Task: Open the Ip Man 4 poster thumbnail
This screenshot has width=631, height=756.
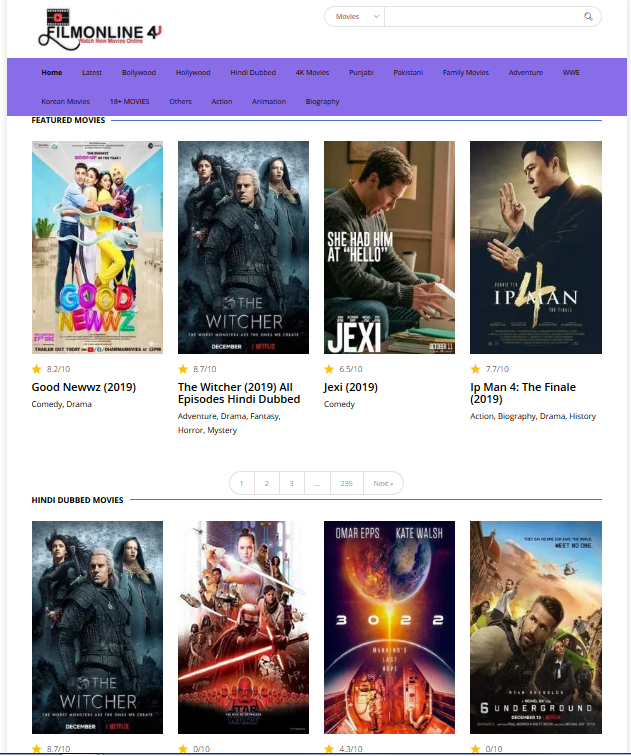Action: (x=536, y=247)
